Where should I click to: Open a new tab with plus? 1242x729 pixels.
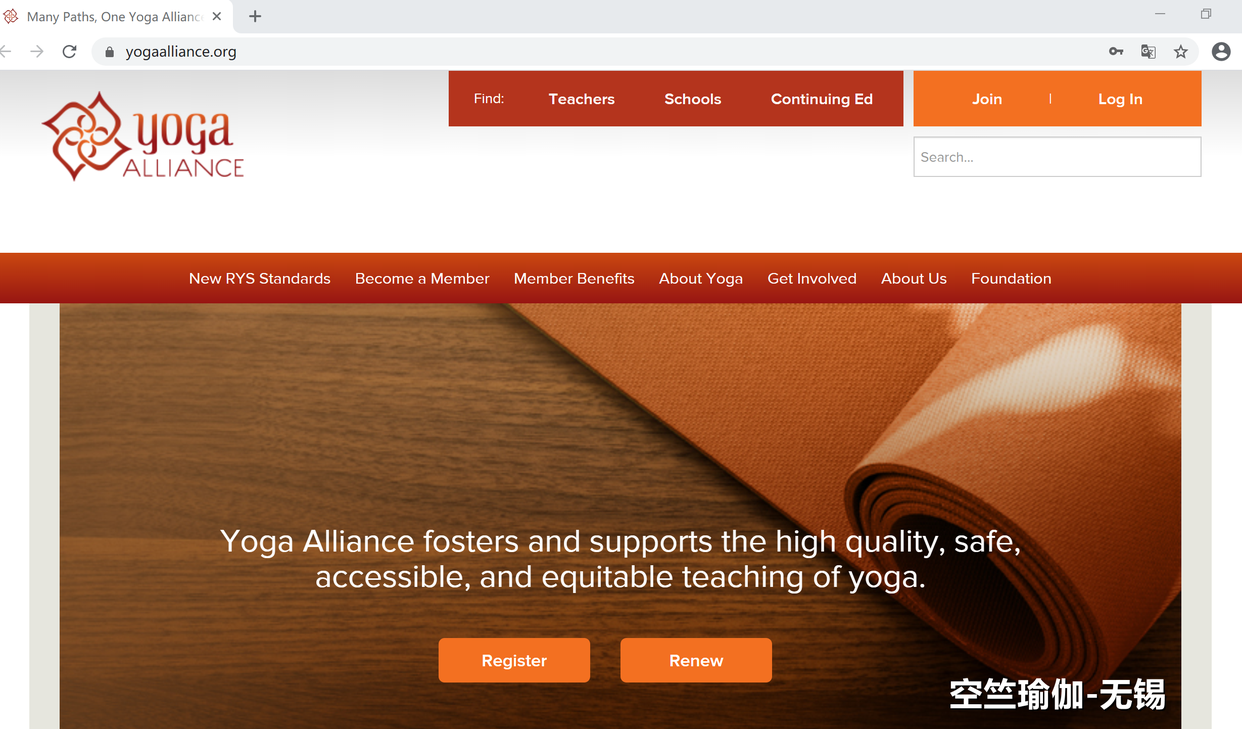tap(255, 16)
